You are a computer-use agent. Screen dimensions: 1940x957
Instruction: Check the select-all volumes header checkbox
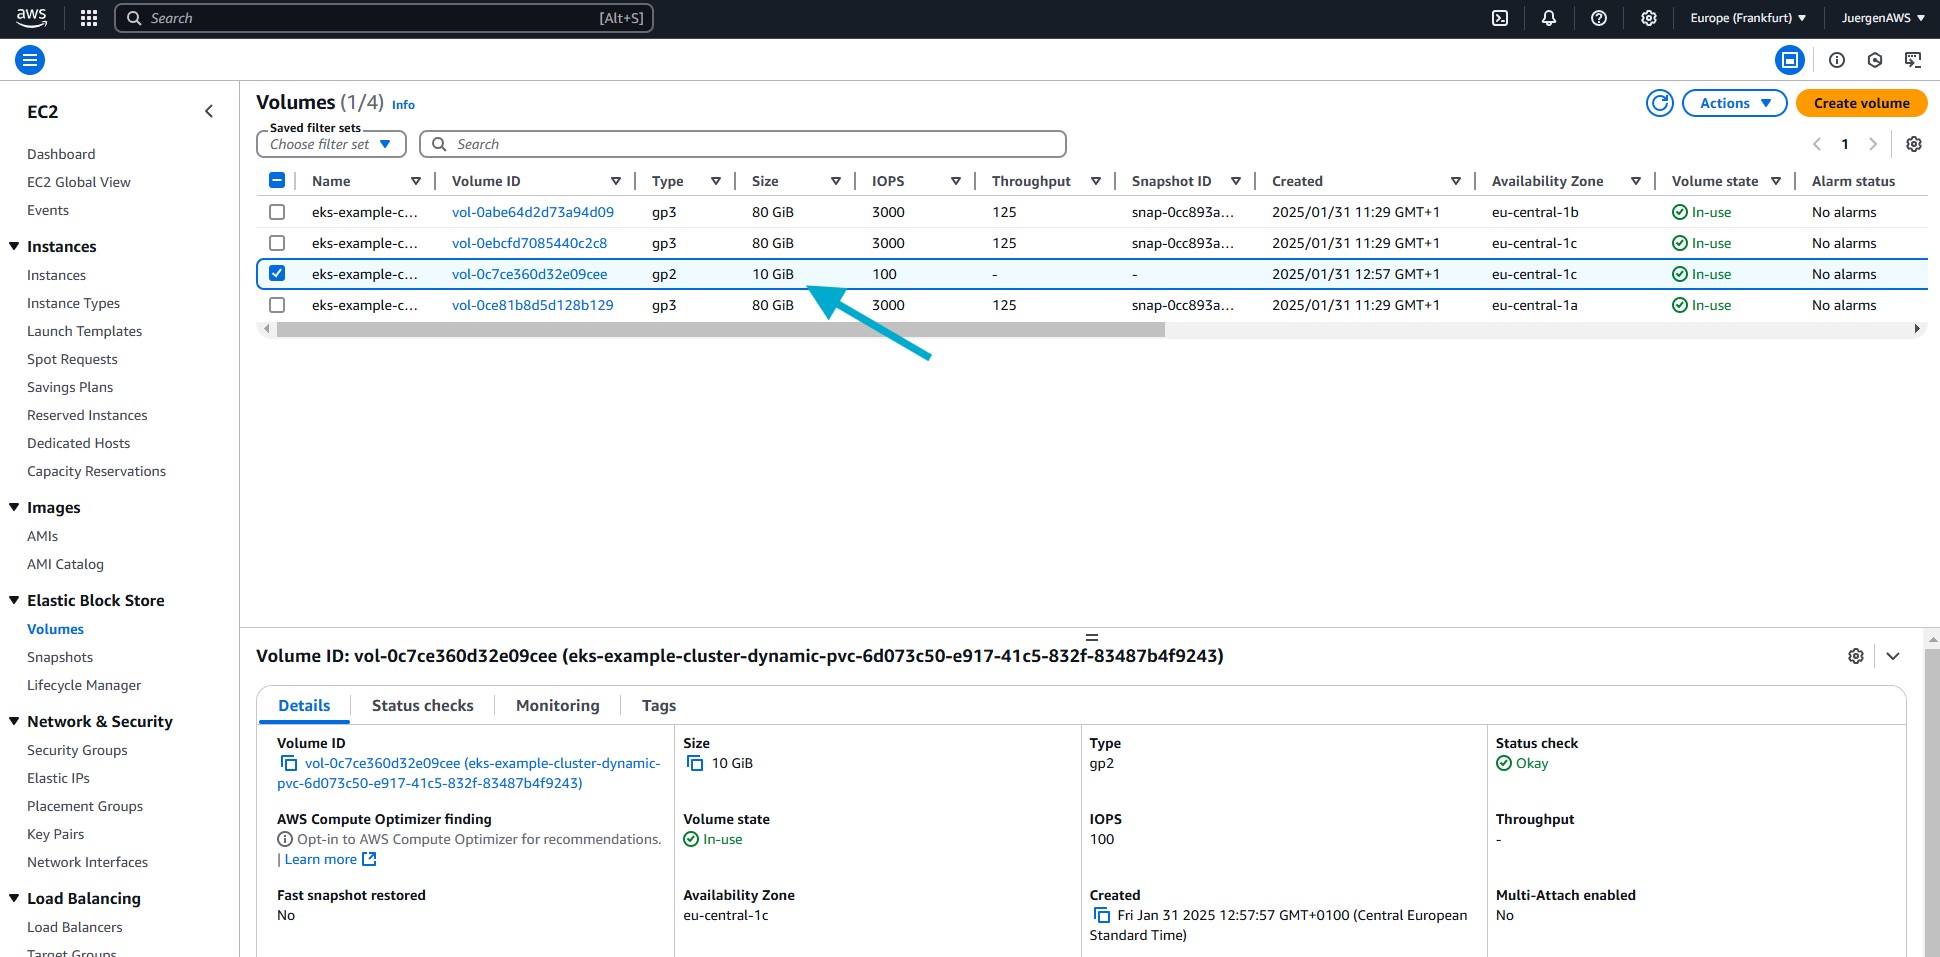pyautogui.click(x=277, y=180)
